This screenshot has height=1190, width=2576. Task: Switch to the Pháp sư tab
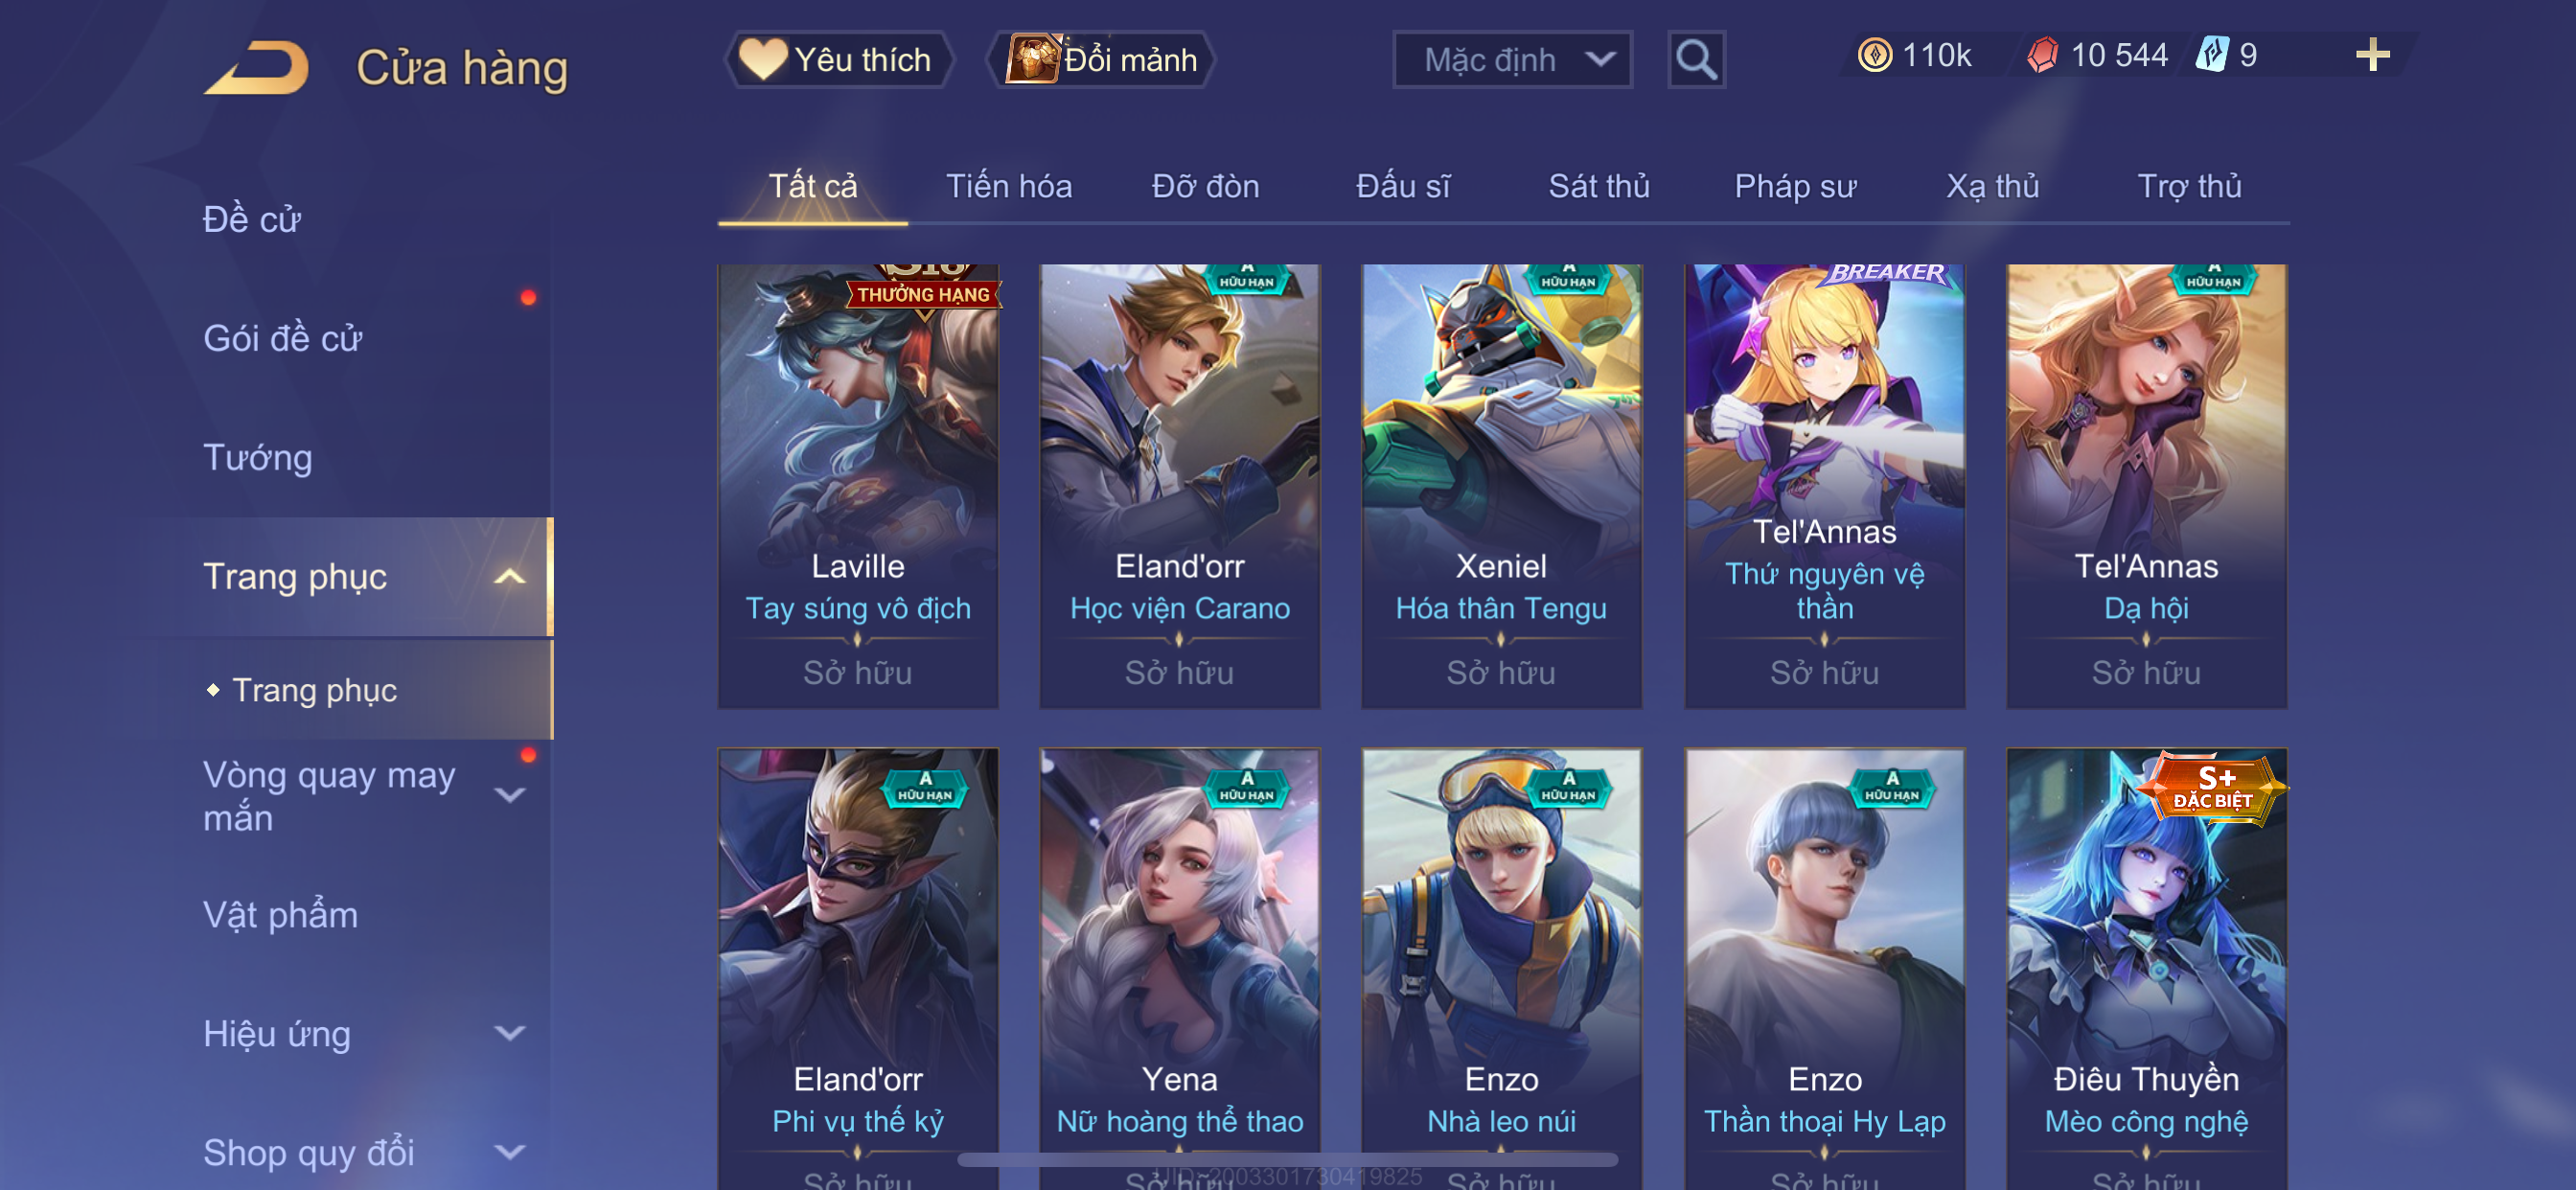click(x=1794, y=186)
